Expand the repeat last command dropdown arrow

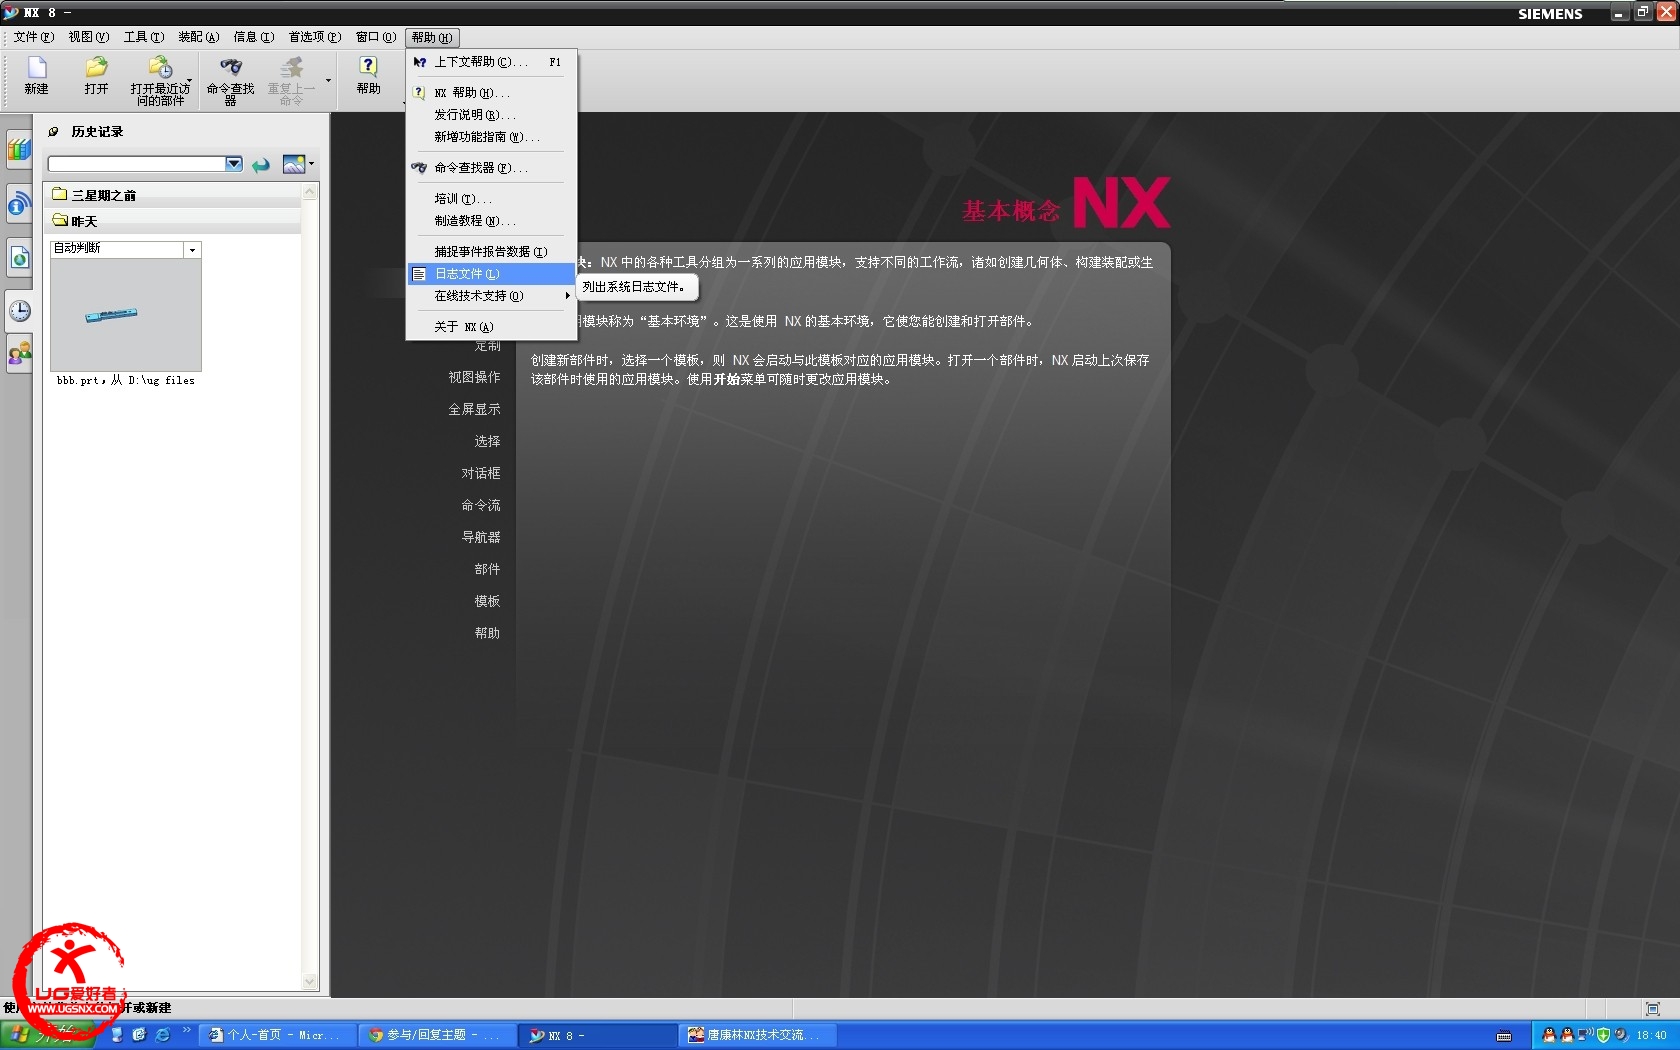pos(328,81)
